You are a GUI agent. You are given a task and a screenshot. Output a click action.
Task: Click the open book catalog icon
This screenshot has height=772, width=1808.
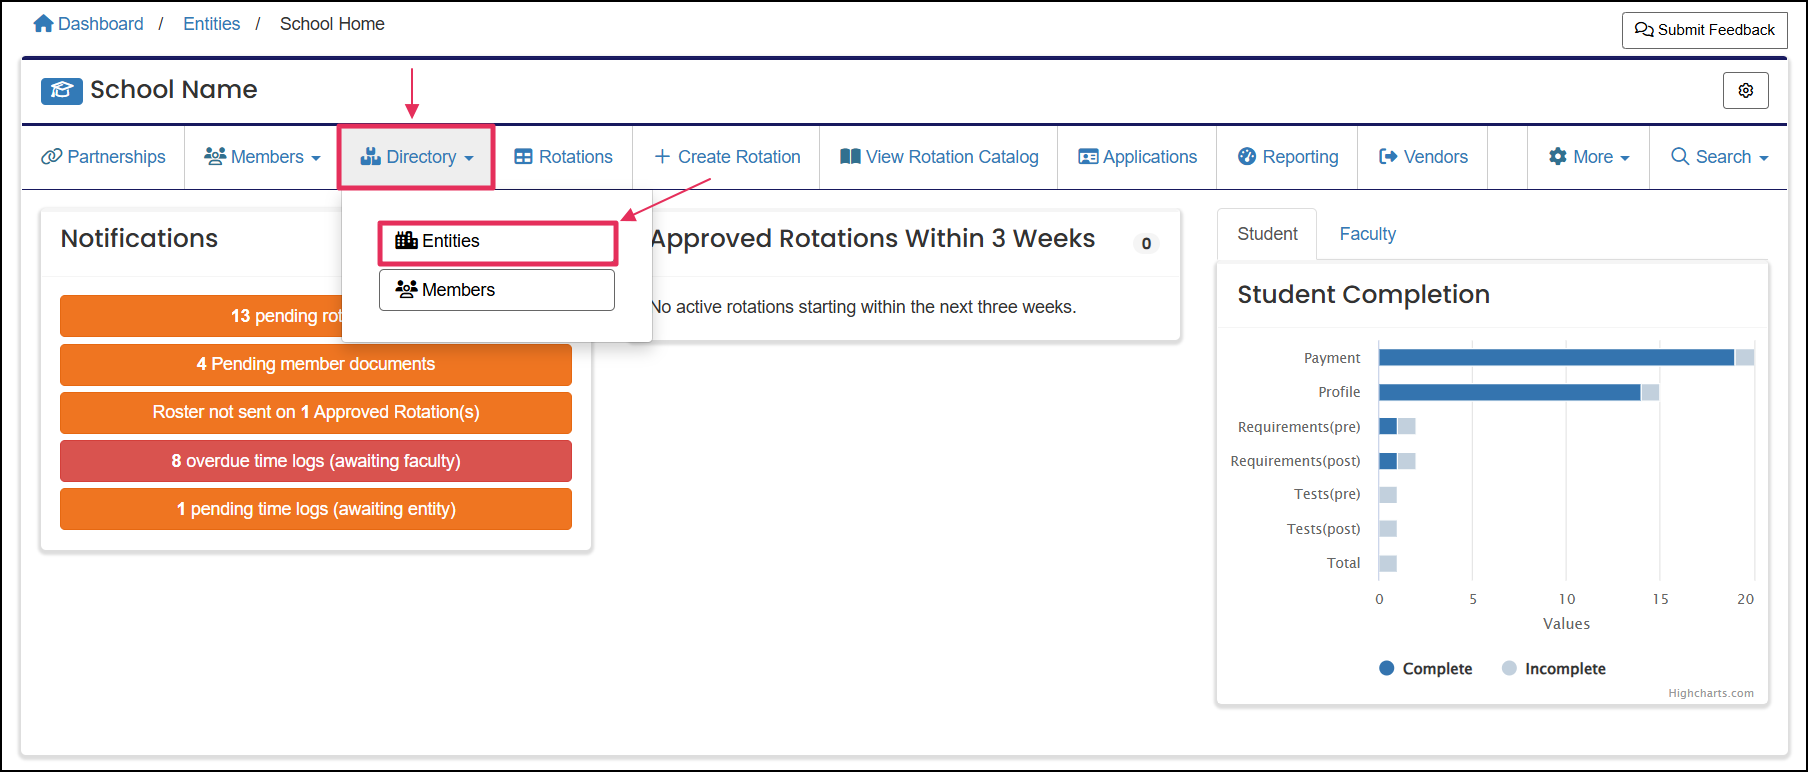(850, 157)
